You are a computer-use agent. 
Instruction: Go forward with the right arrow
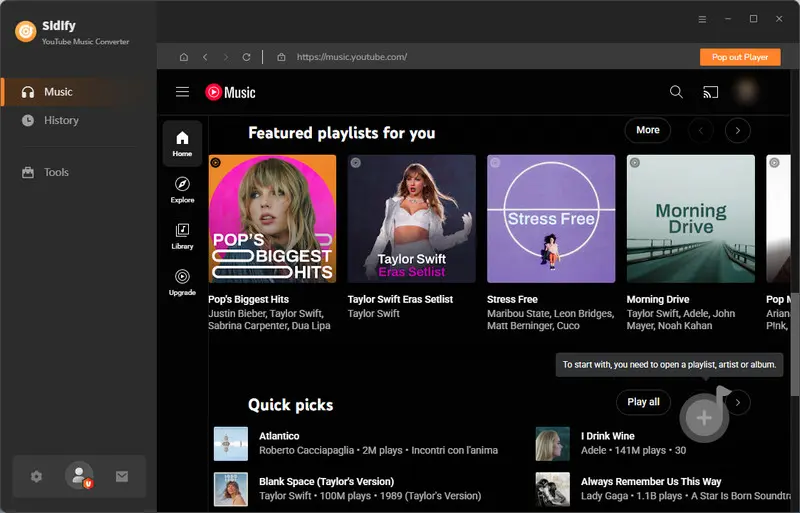[x=226, y=57]
